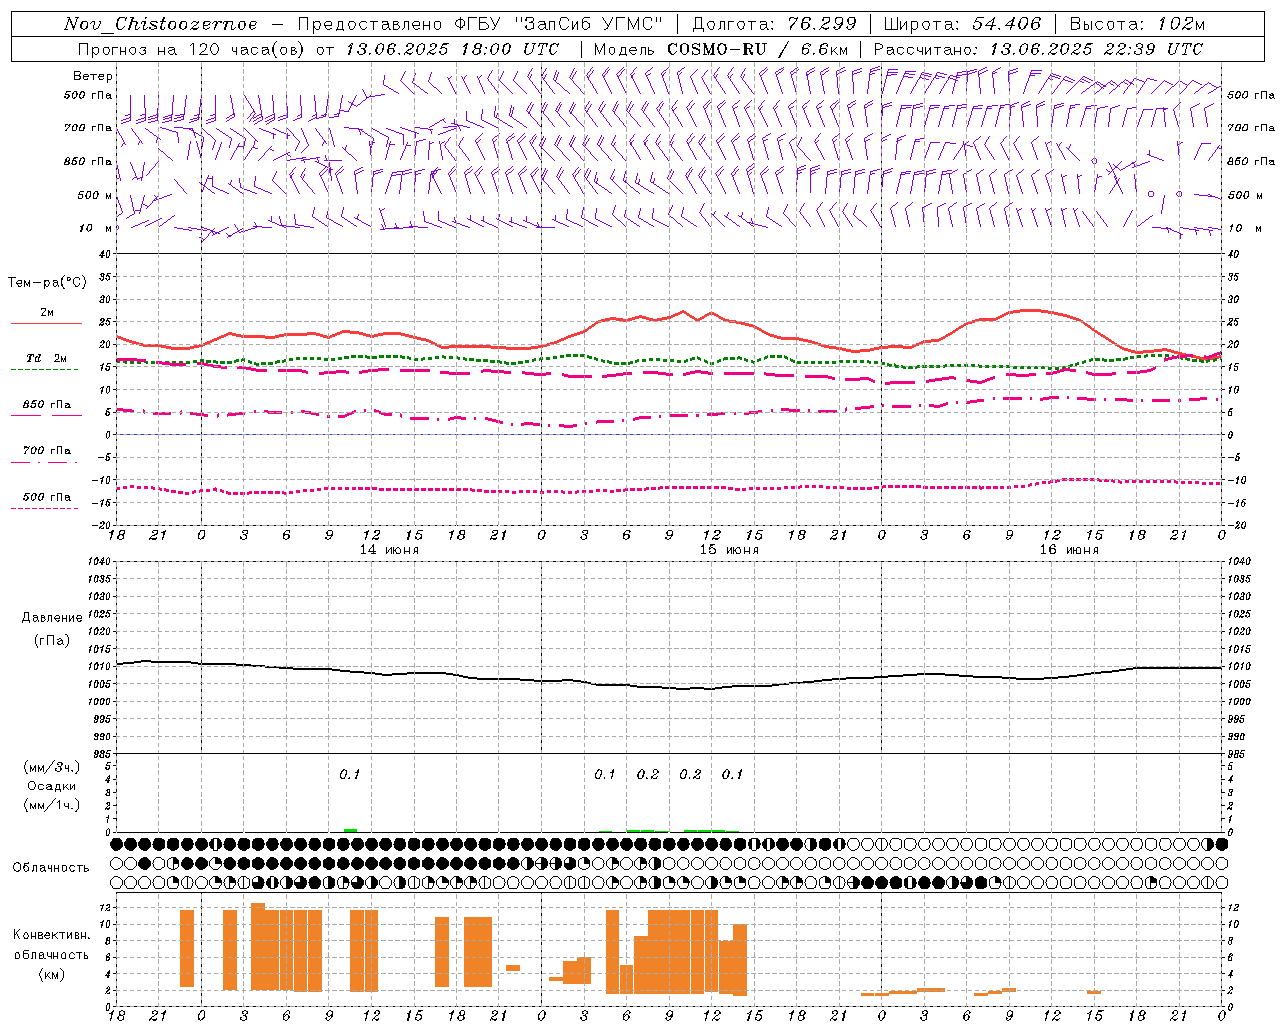Click the 850 гПа temperature legend entry
The height and width of the screenshot is (1024, 1280).
coord(46,406)
